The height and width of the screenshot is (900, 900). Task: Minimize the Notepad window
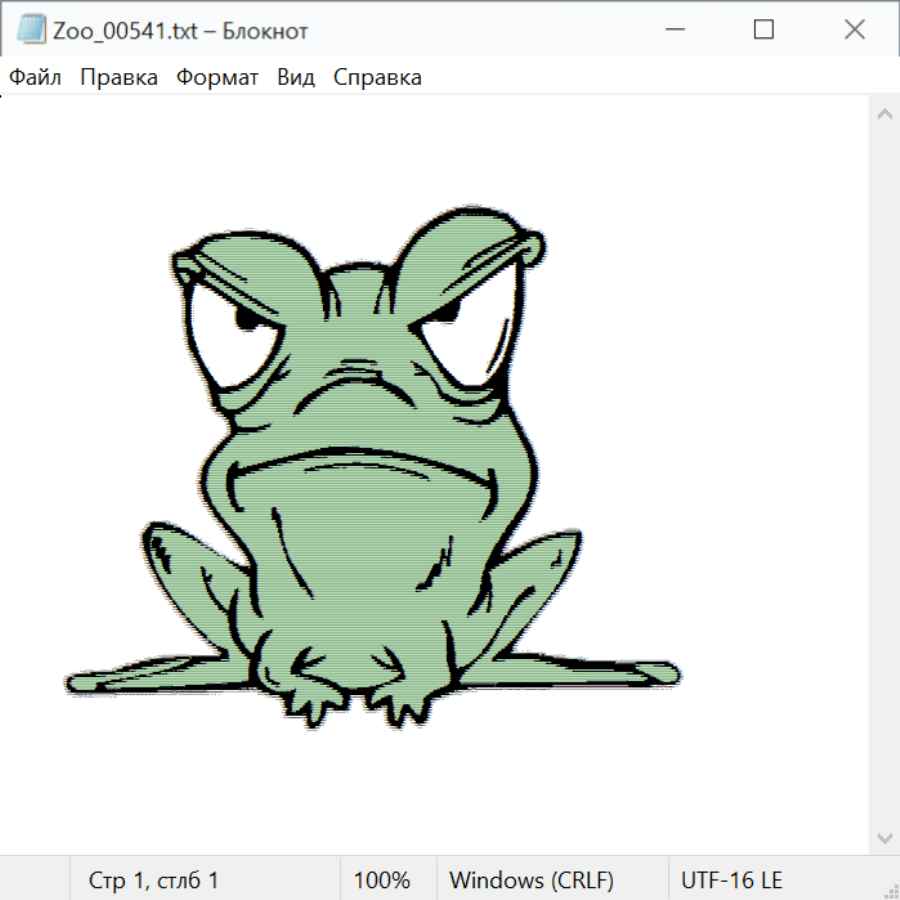[673, 30]
